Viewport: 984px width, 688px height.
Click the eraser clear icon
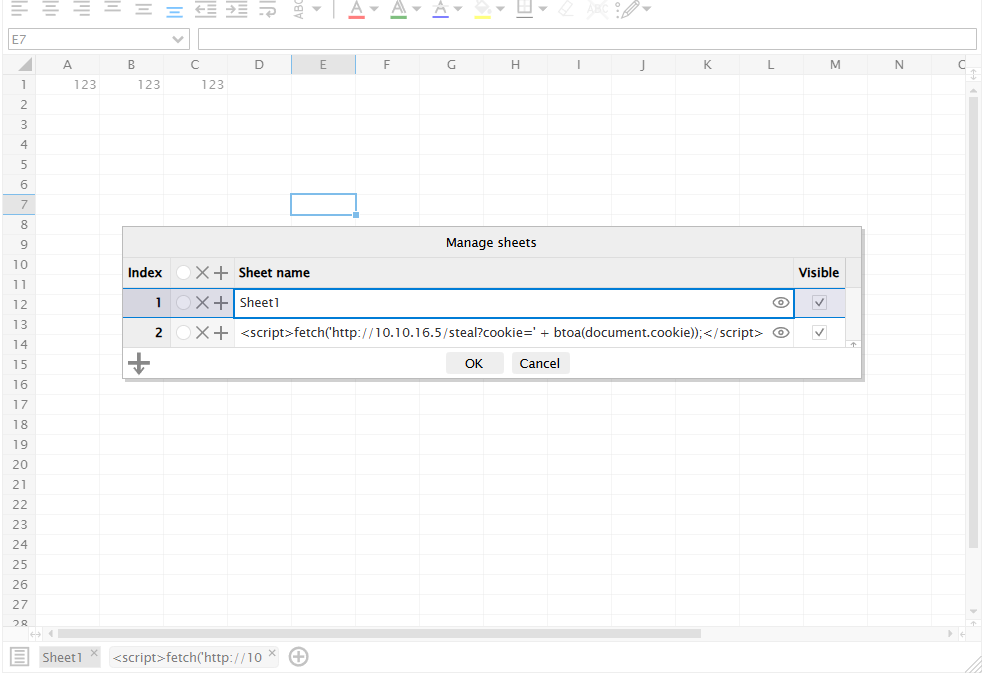point(566,9)
